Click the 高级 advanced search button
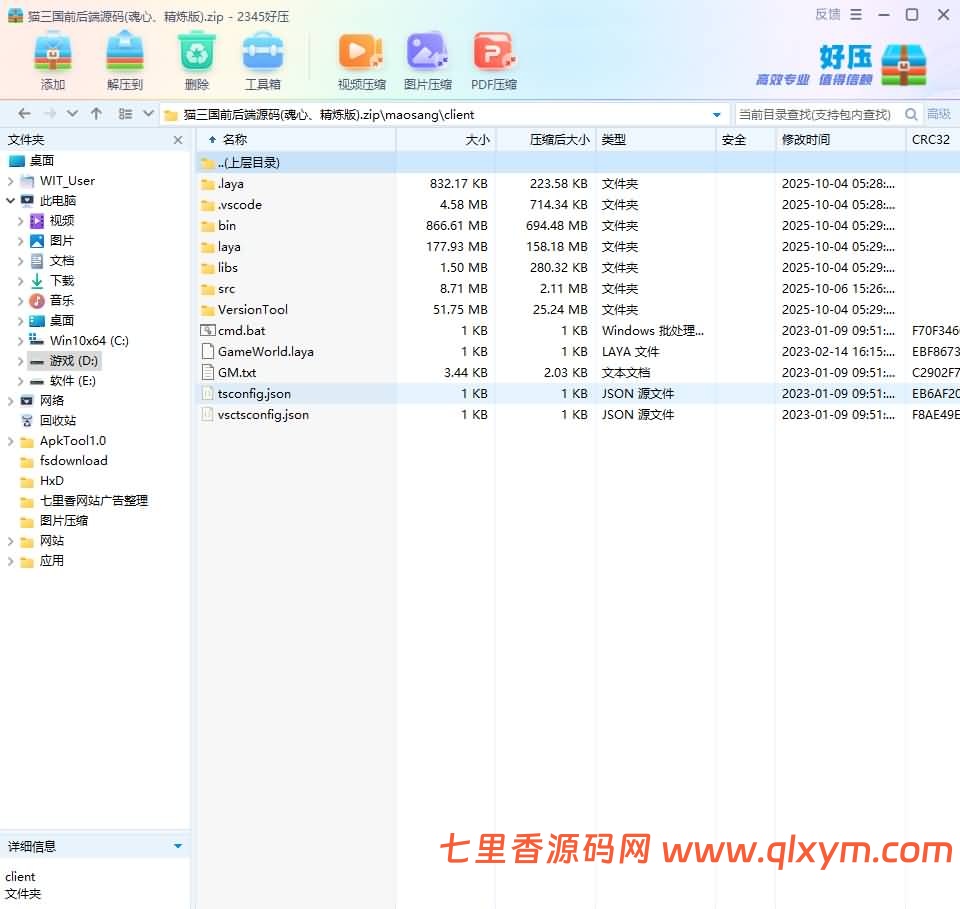 pos(938,114)
